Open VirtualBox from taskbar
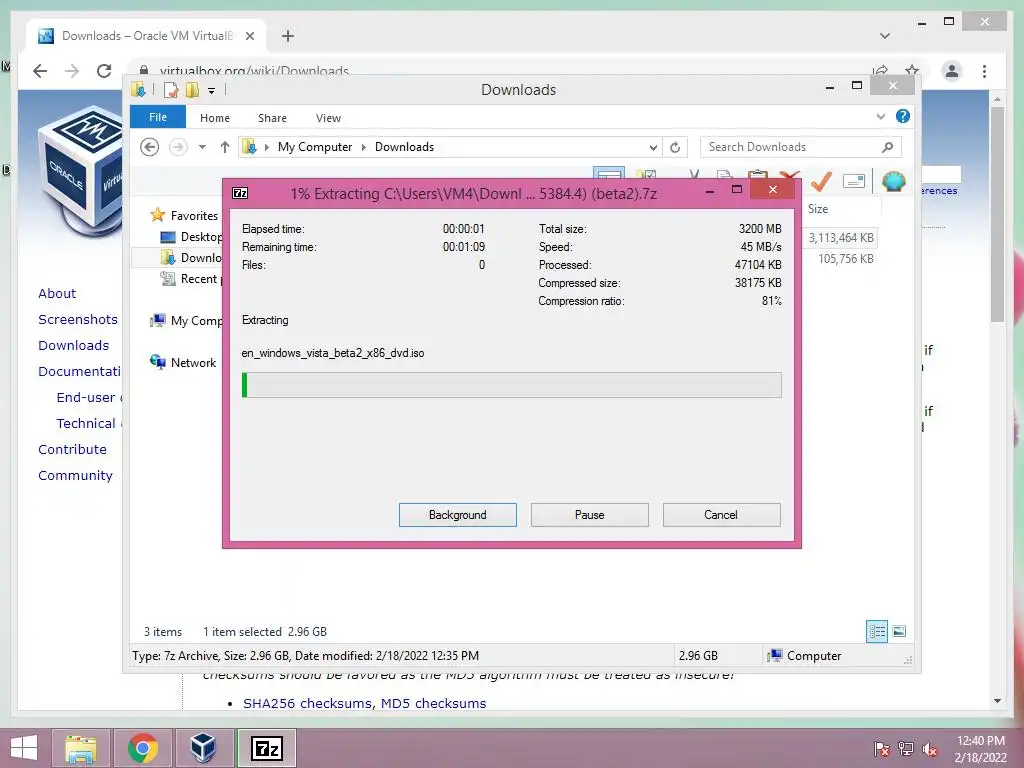 tap(203, 748)
